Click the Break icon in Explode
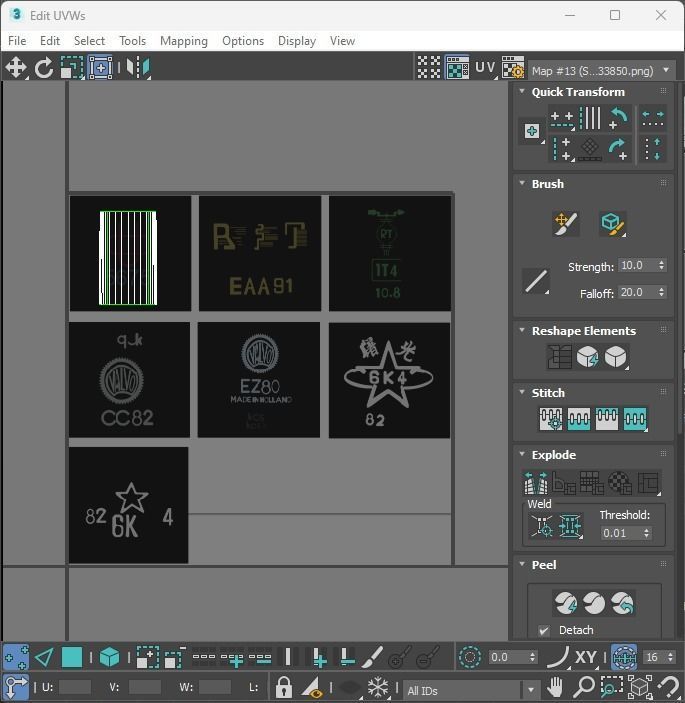 pos(536,483)
